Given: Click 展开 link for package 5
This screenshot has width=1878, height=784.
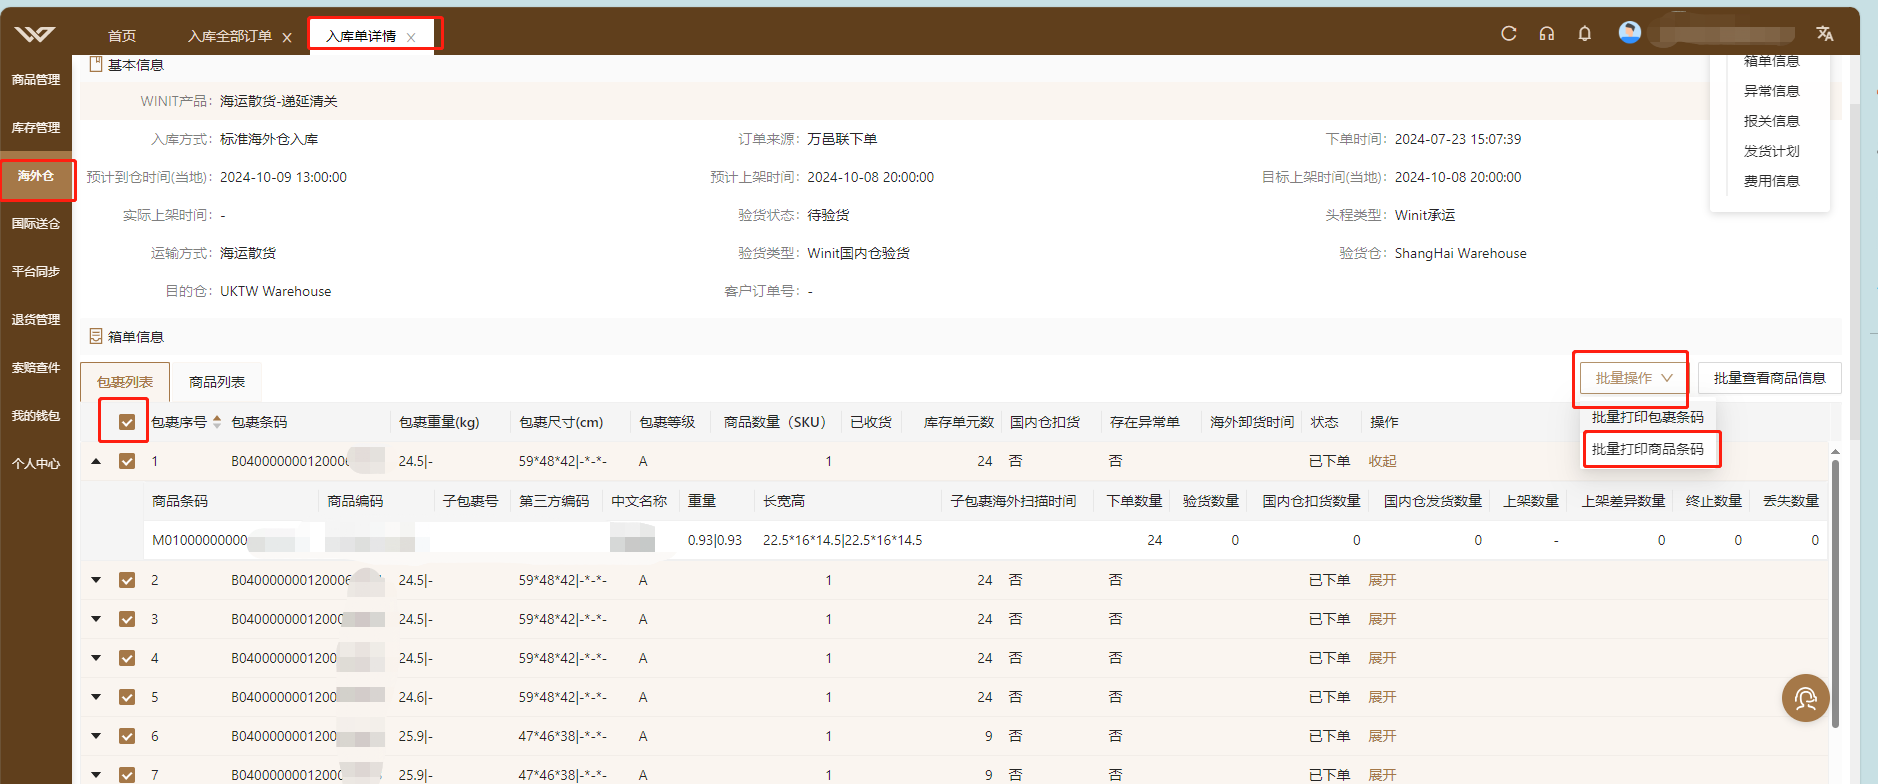Looking at the screenshot, I should pyautogui.click(x=1382, y=697).
